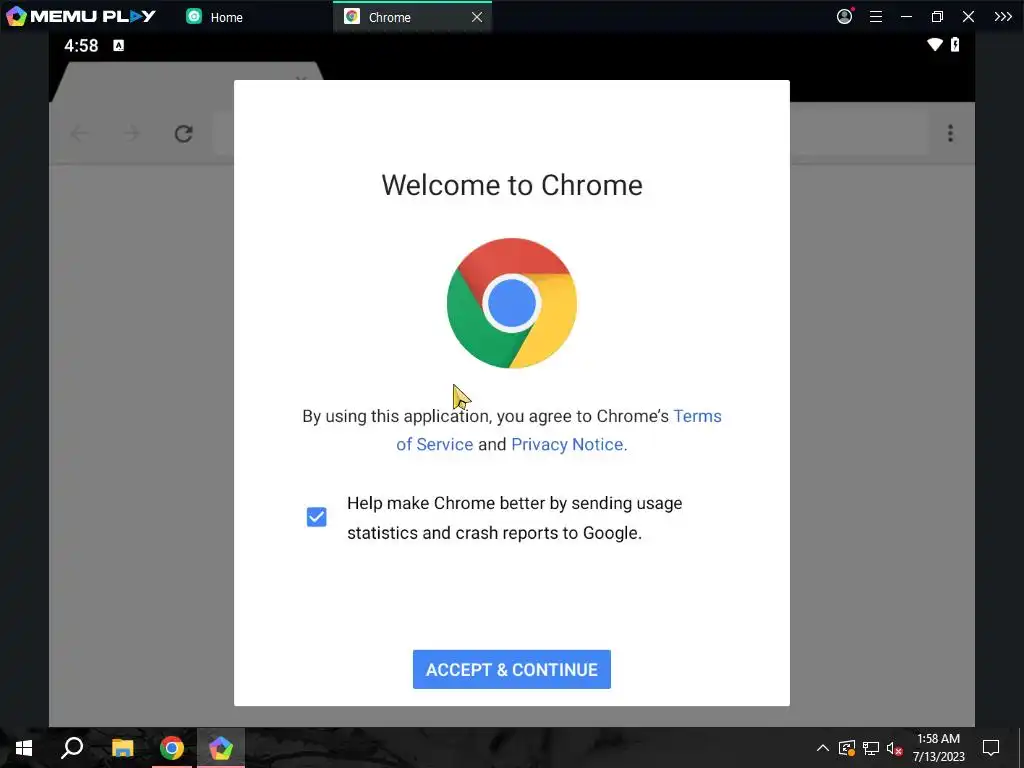Open the Windows Start menu
This screenshot has width=1024, height=768.
pos(24,748)
